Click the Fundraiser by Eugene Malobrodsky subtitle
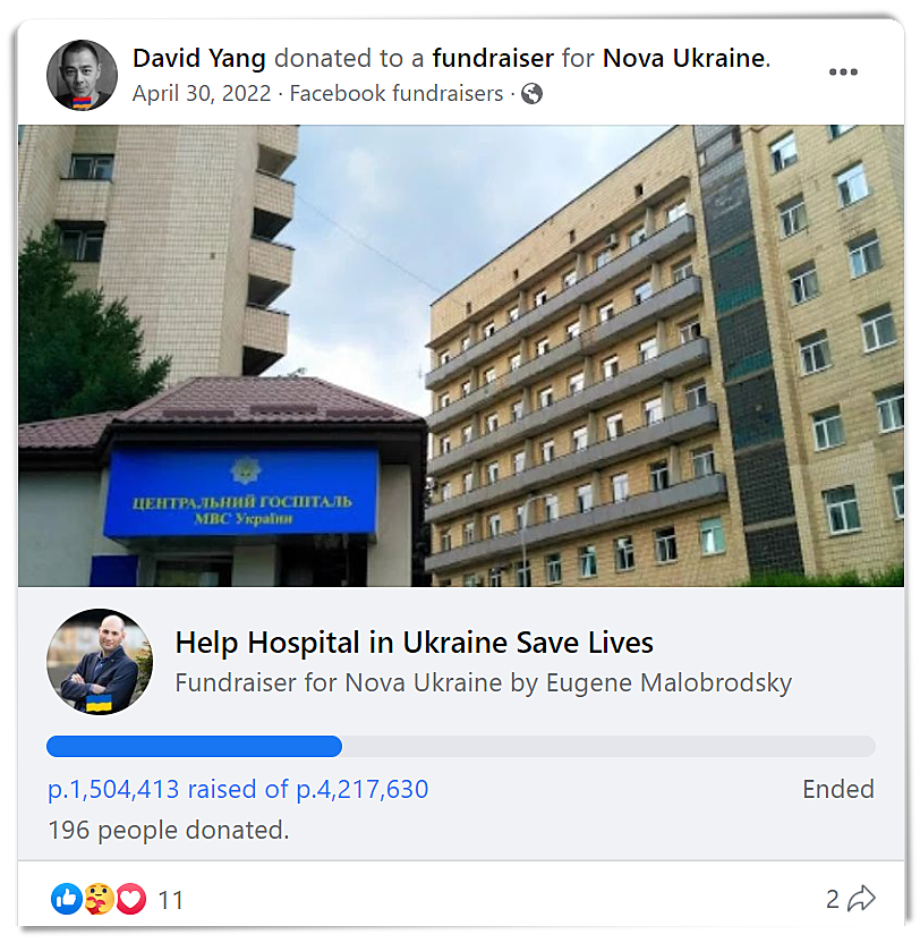This screenshot has height=943, width=920. coord(483,683)
